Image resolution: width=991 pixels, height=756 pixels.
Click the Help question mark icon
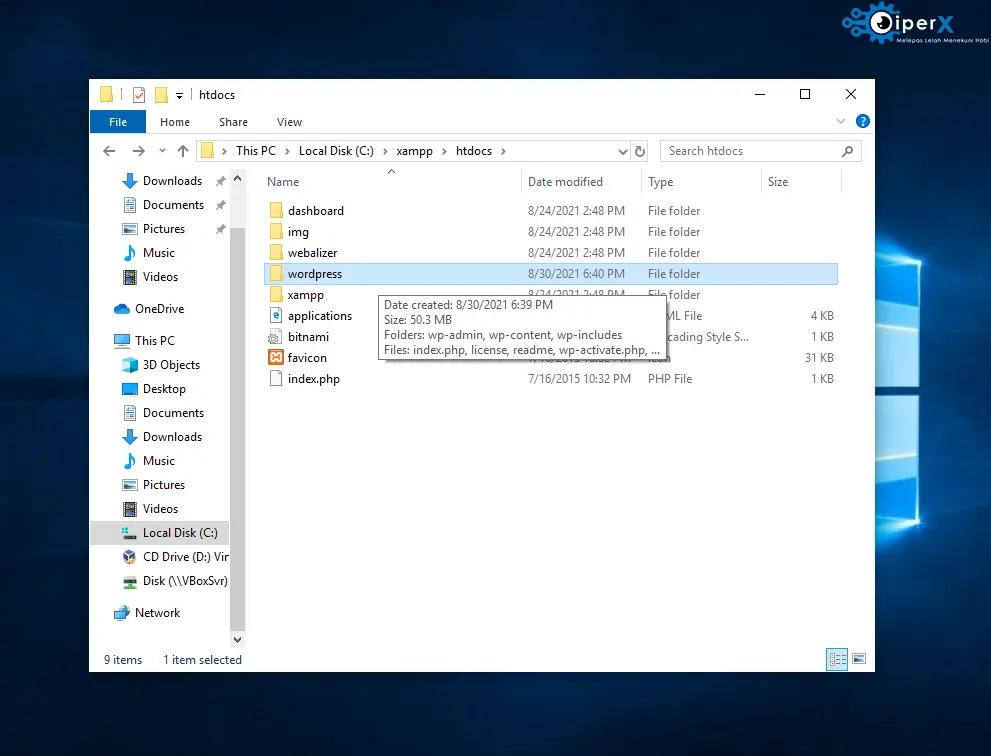tap(862, 121)
